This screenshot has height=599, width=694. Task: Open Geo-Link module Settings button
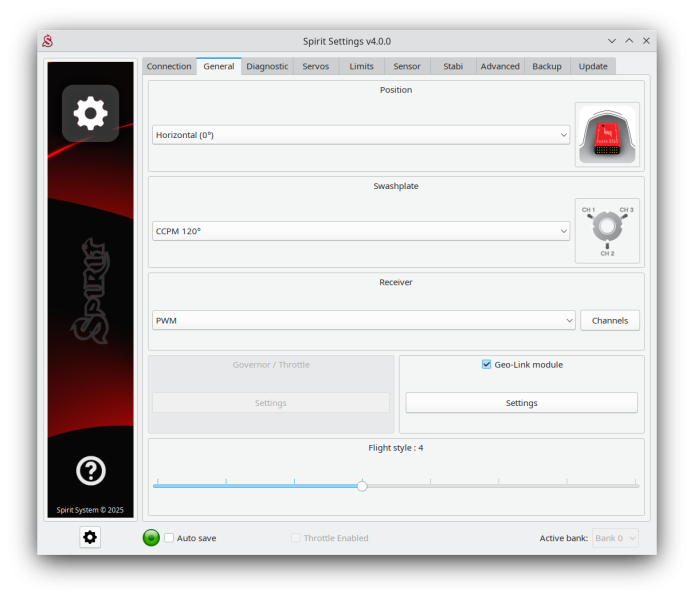click(x=521, y=403)
